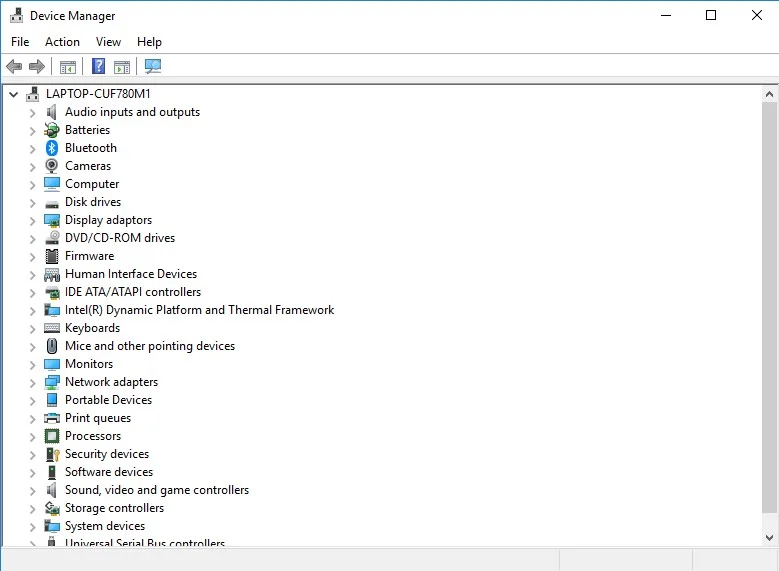Click the Bluetooth category icon
Image resolution: width=779 pixels, height=571 pixels.
click(52, 148)
